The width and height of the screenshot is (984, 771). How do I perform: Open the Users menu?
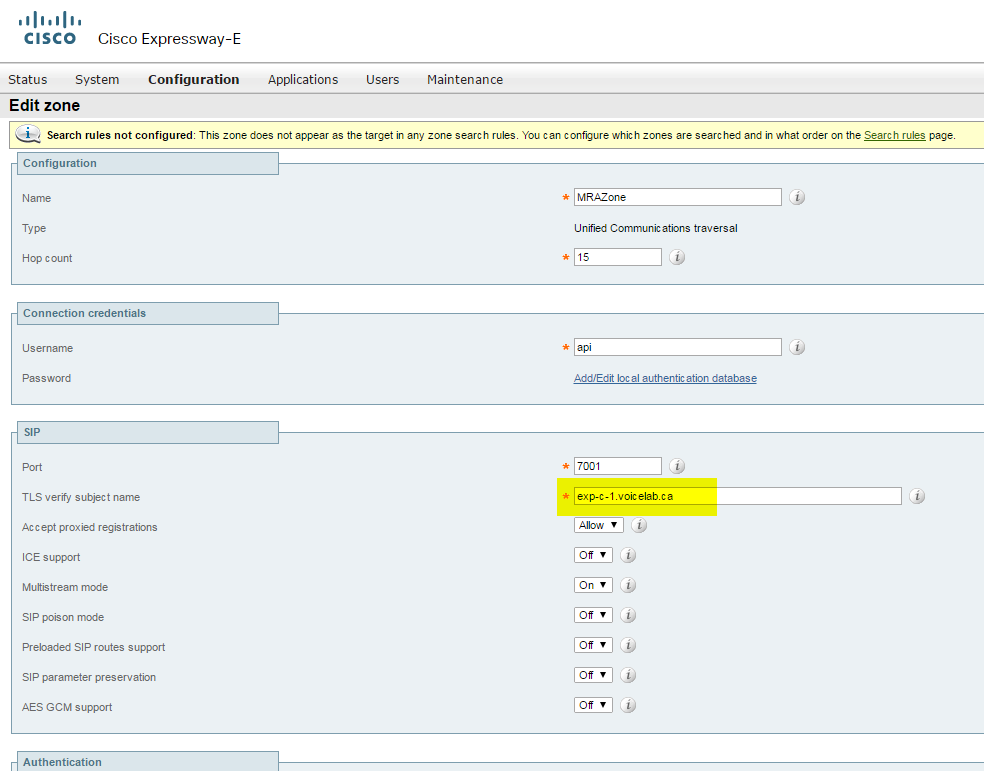coord(383,80)
